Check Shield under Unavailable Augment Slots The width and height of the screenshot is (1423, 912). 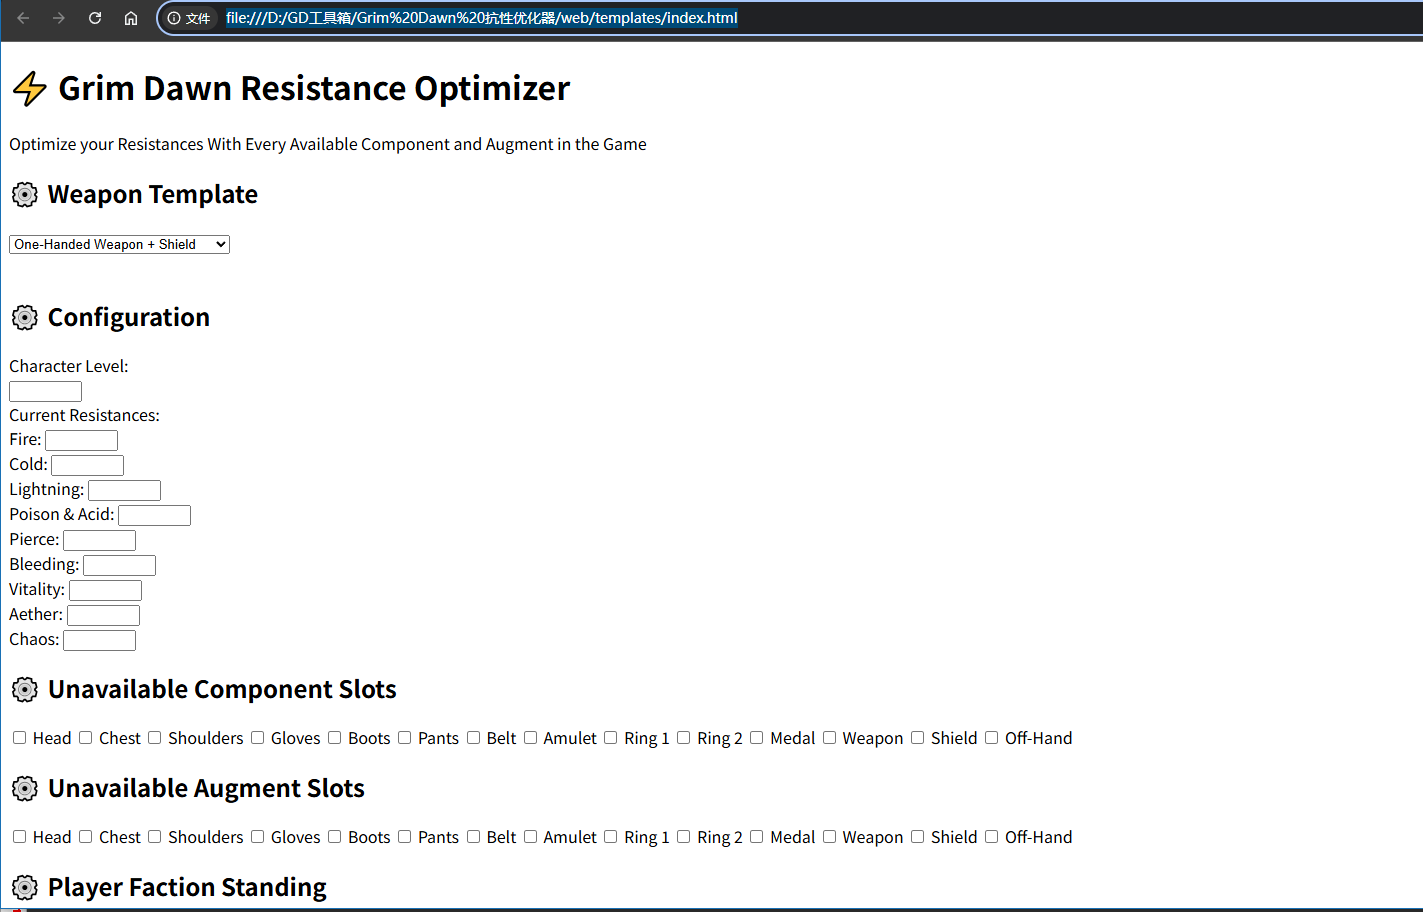tap(918, 837)
